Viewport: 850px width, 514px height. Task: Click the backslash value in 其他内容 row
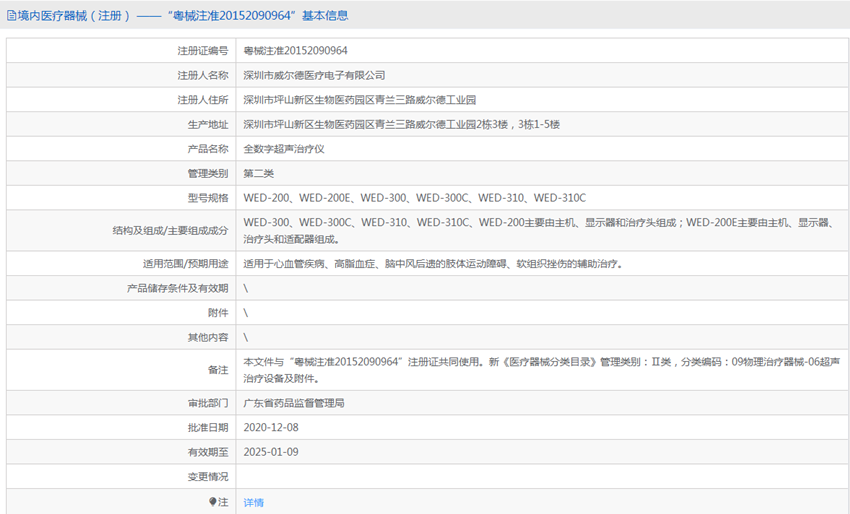click(x=246, y=337)
